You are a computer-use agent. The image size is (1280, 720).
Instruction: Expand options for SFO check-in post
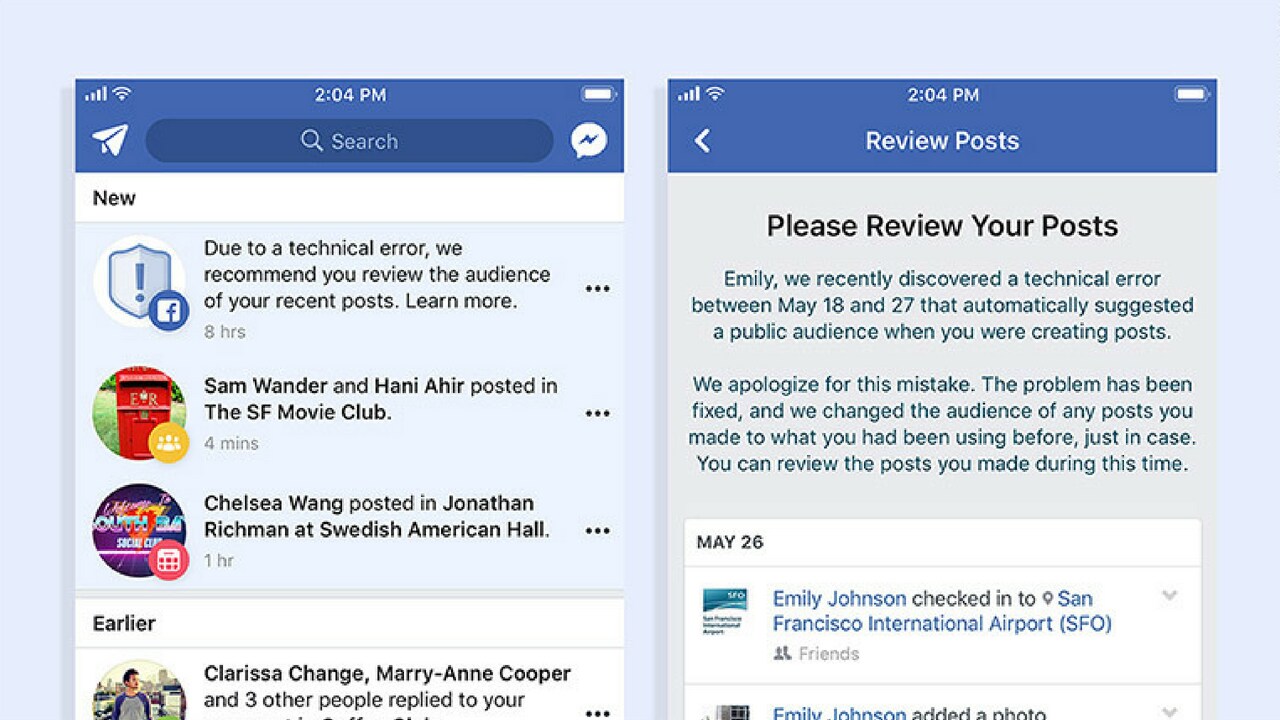(1169, 596)
